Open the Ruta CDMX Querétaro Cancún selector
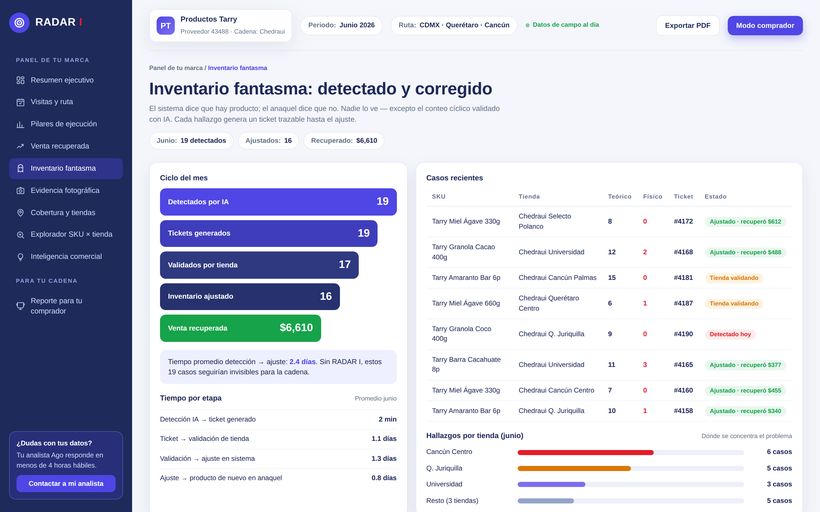The height and width of the screenshot is (512, 820). (454, 25)
